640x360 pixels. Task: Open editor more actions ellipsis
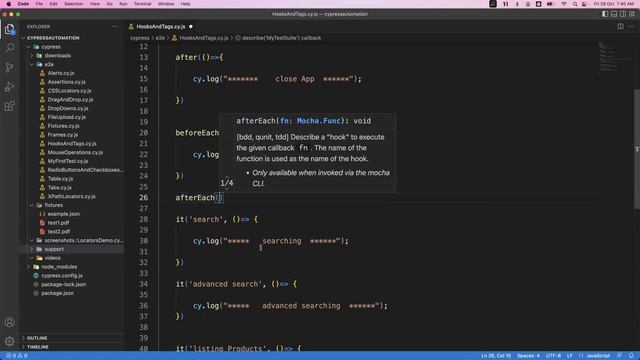[x=631, y=27]
